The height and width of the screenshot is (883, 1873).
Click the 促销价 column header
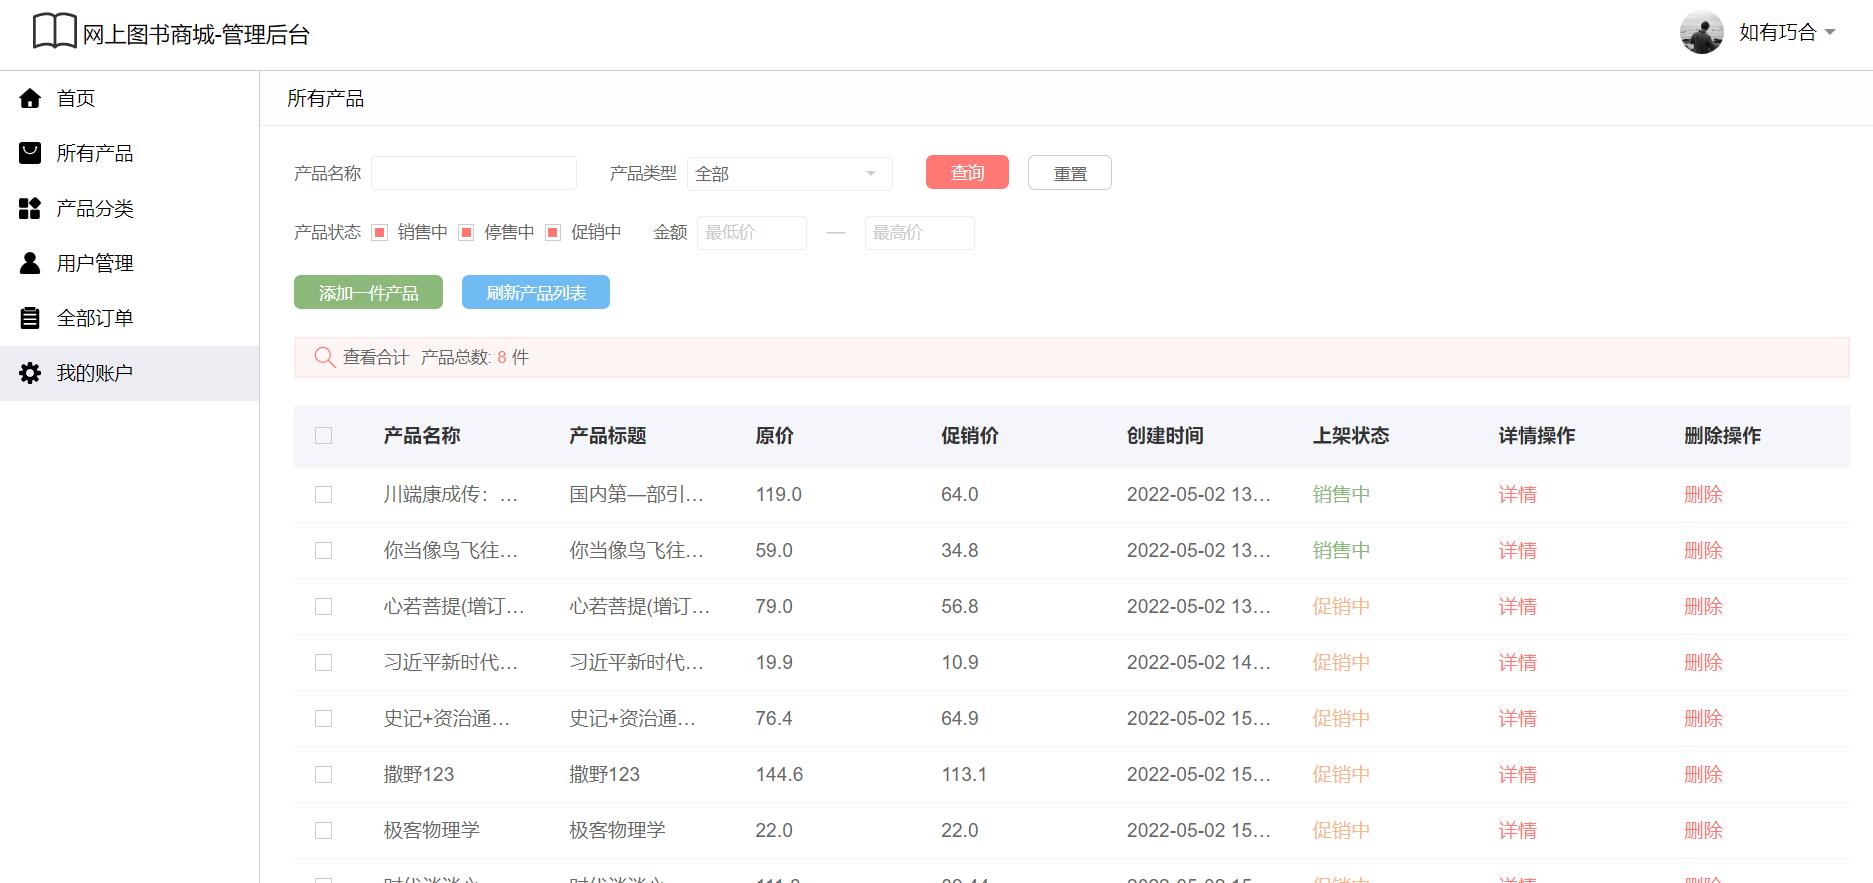click(x=969, y=435)
